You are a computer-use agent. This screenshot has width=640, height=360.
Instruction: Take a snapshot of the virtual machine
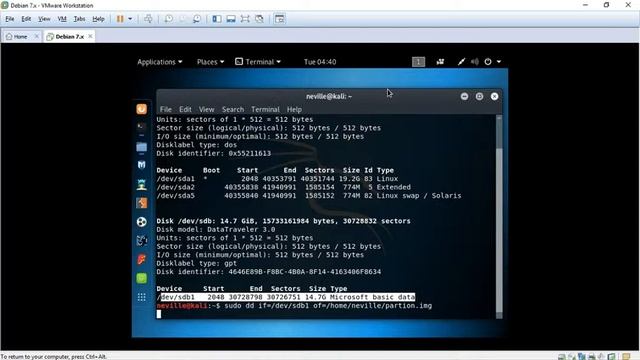coord(169,19)
